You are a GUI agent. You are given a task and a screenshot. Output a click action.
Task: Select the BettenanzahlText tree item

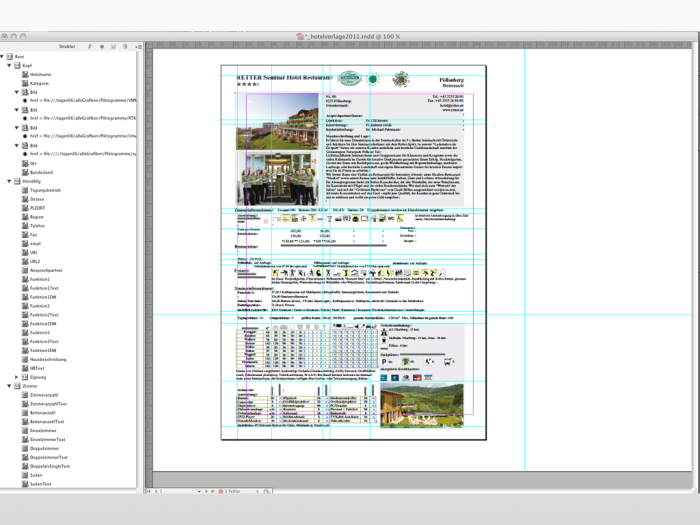(47, 422)
